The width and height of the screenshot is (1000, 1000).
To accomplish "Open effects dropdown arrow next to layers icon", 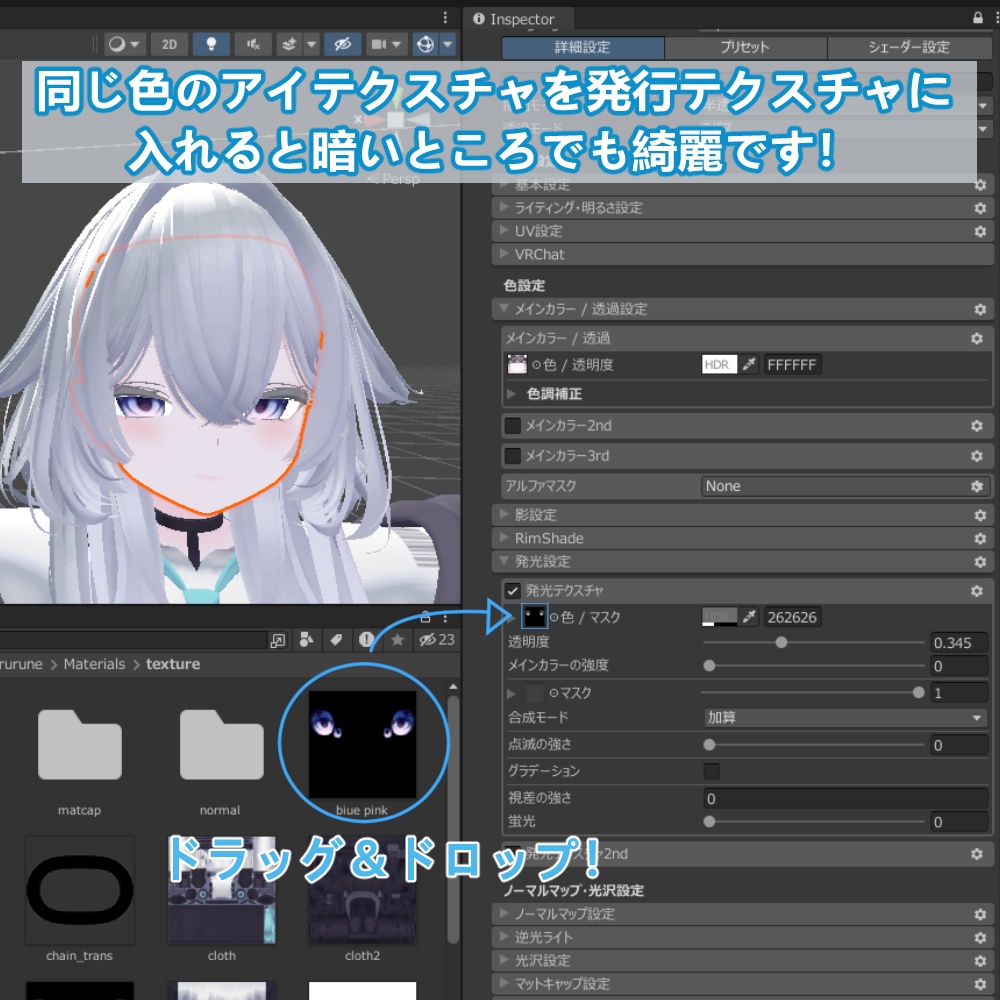I will click(311, 44).
